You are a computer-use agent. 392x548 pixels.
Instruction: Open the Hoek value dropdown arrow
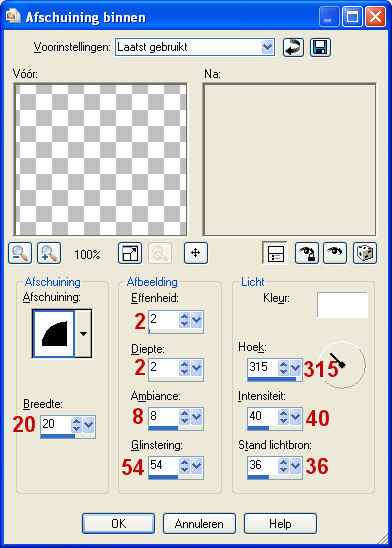(x=296, y=367)
